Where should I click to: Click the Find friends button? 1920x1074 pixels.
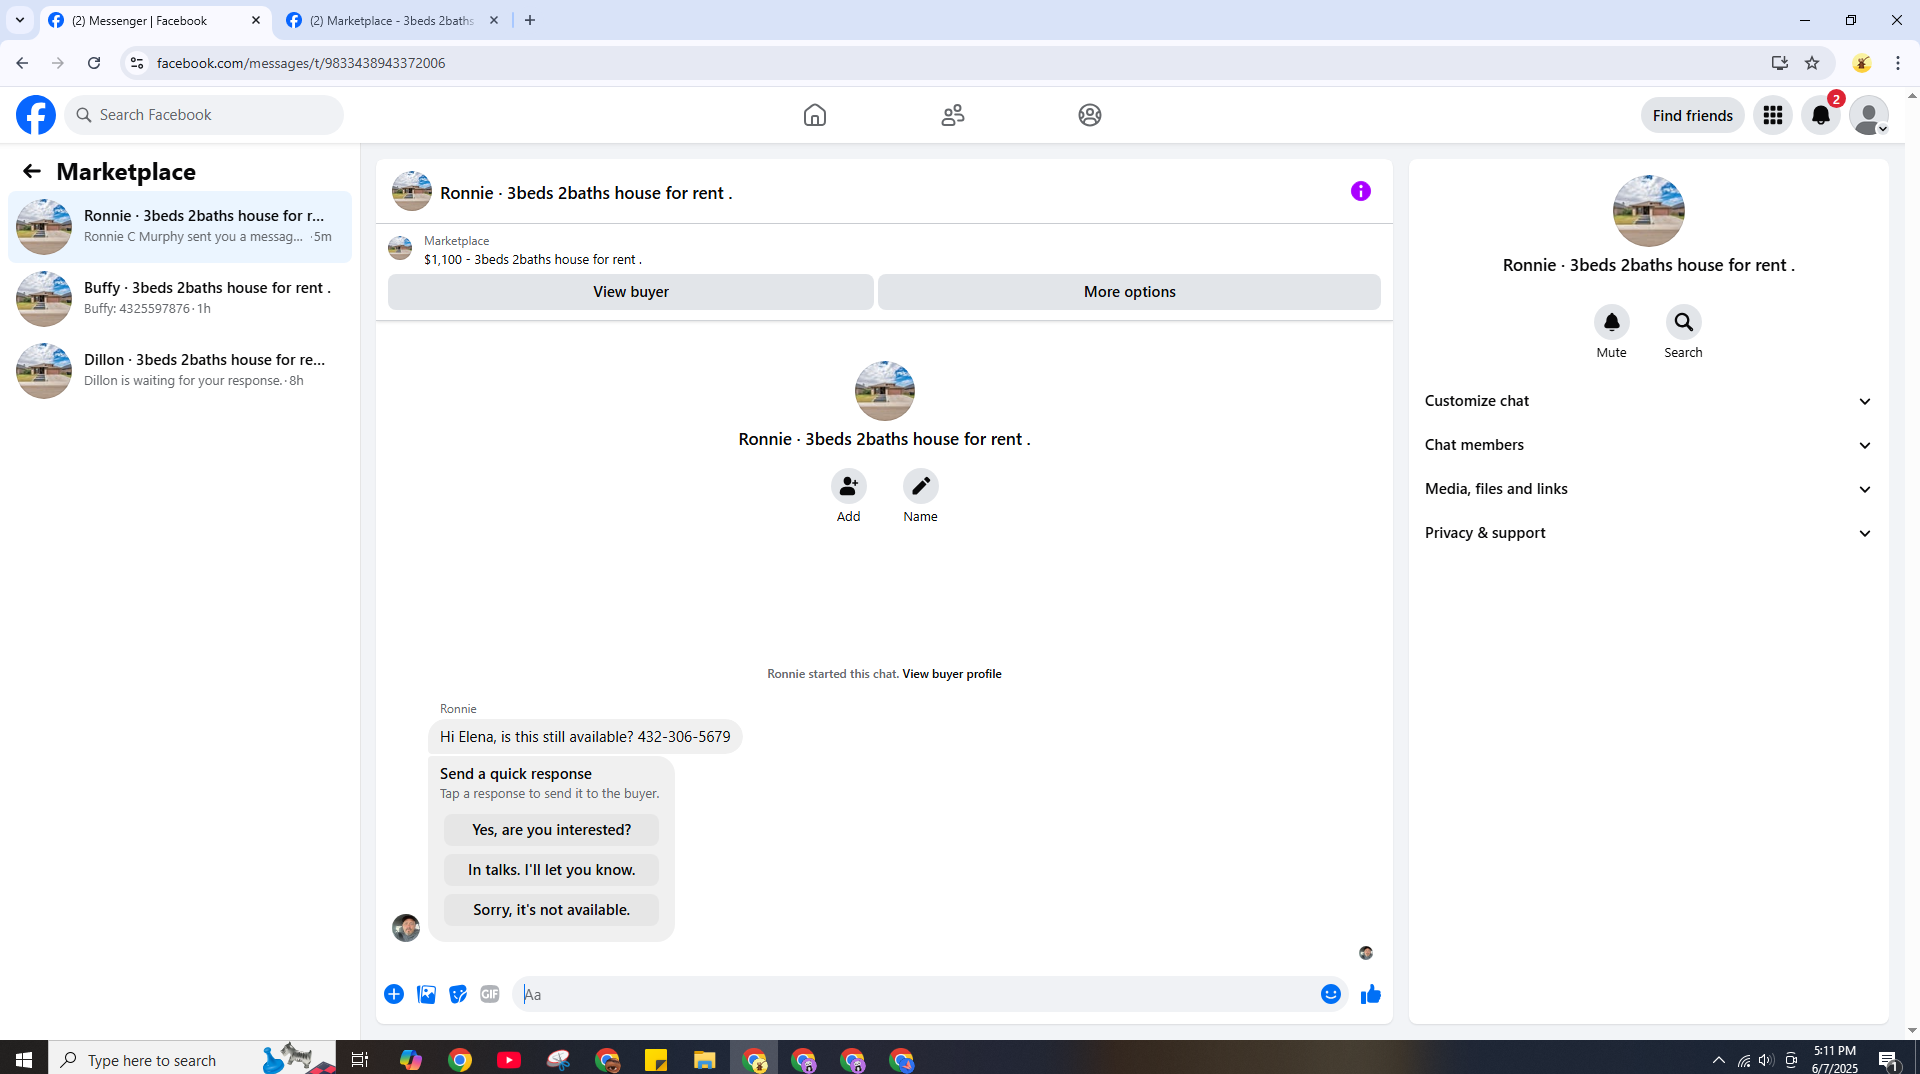1693,115
